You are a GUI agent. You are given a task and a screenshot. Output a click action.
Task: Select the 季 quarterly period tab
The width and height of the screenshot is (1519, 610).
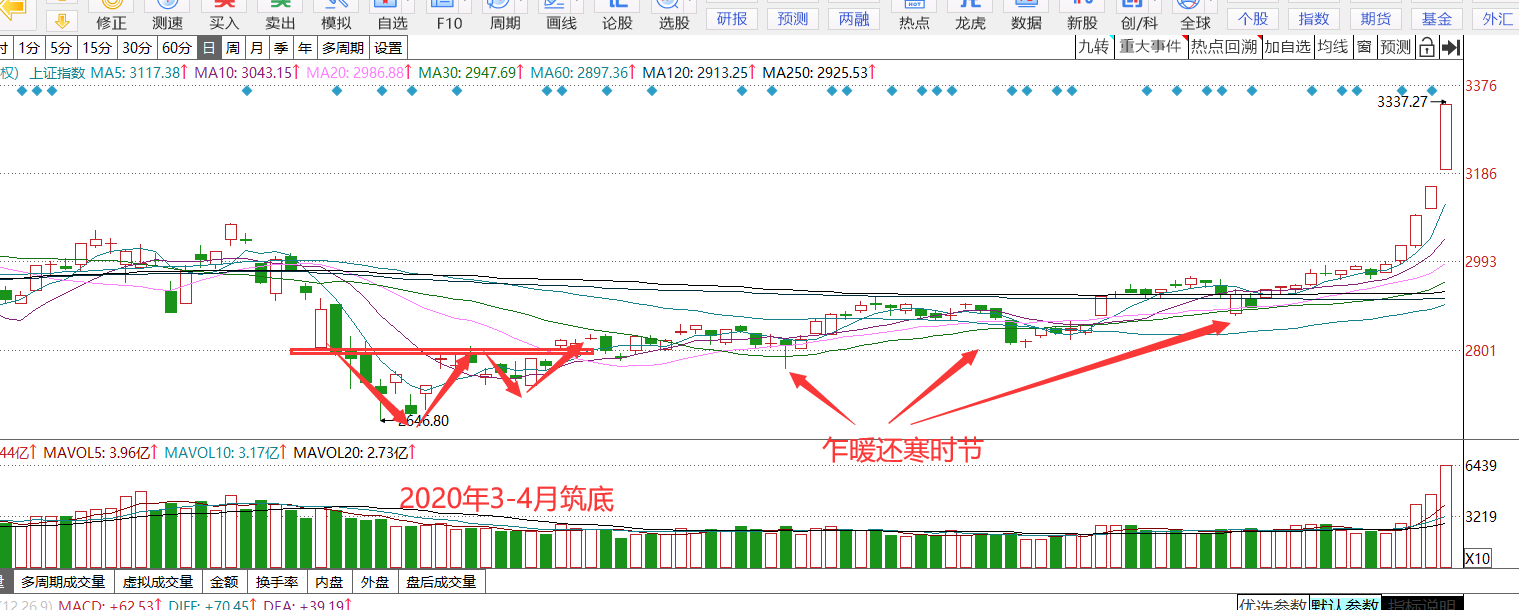pyautogui.click(x=281, y=47)
